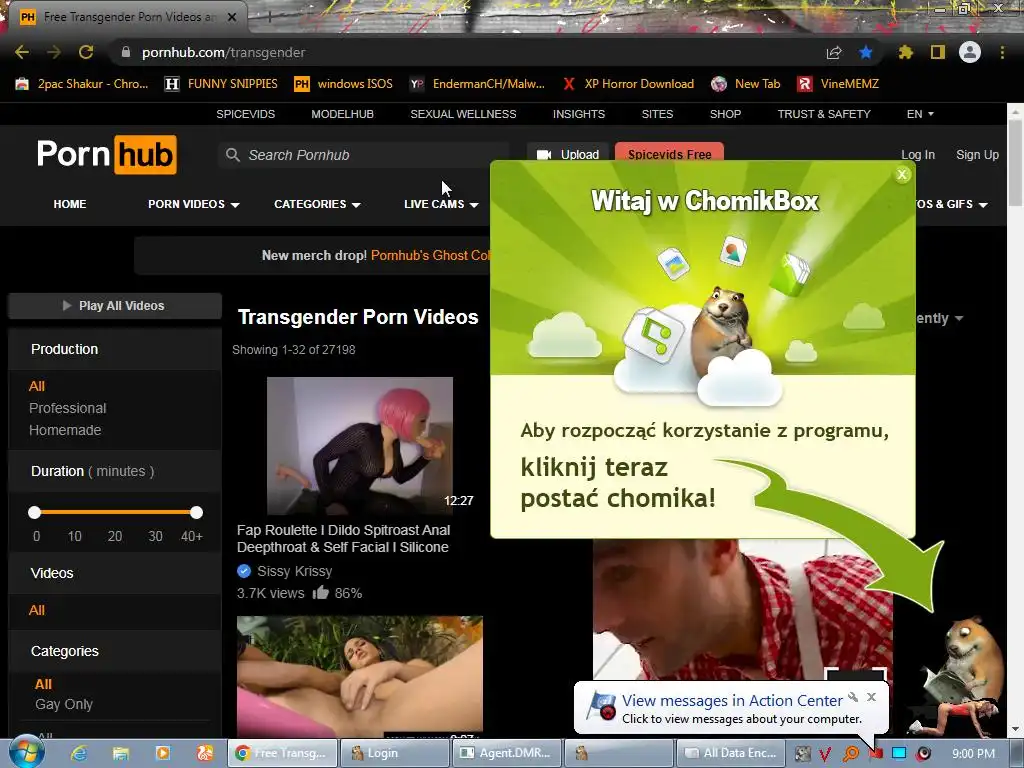1024x768 pixels.
Task: Open the side panel icon in Chrome toolbar
Action: pyautogui.click(x=938, y=52)
